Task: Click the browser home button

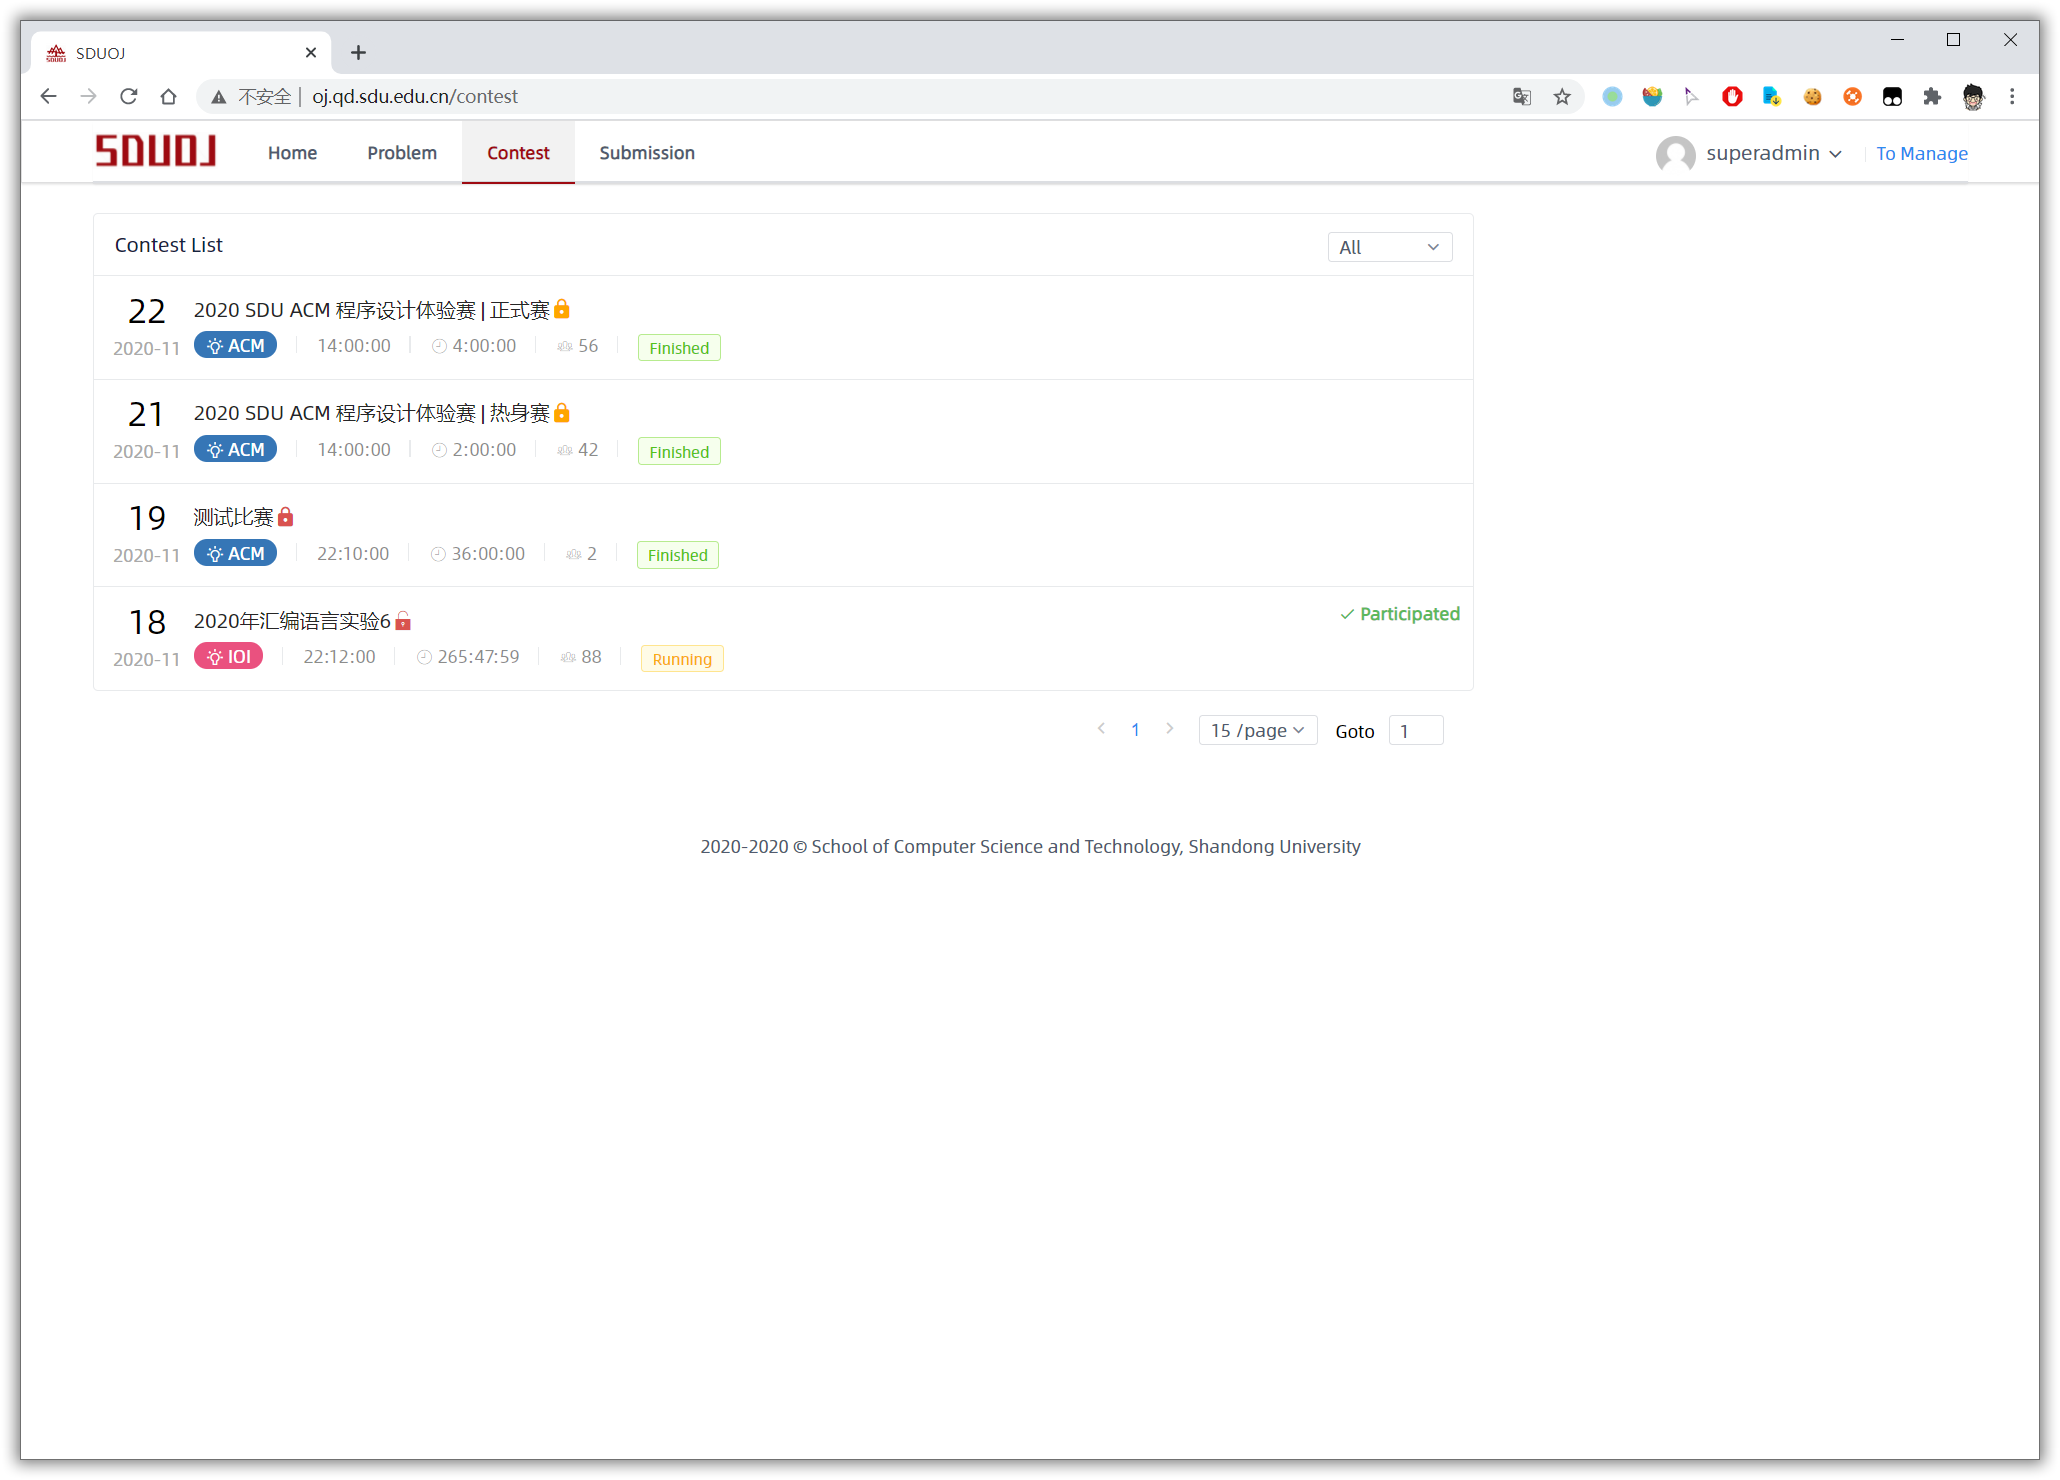Action: [x=168, y=97]
